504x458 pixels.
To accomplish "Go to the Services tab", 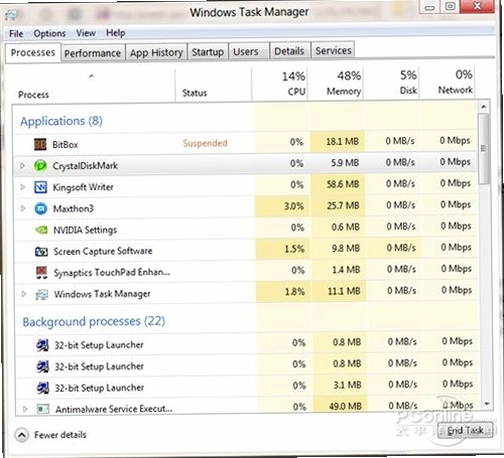I will click(x=333, y=51).
